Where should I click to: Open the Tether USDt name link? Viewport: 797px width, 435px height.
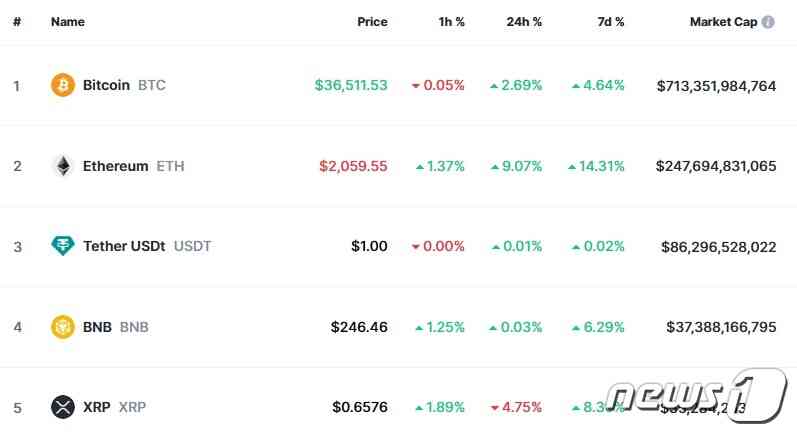click(124, 246)
